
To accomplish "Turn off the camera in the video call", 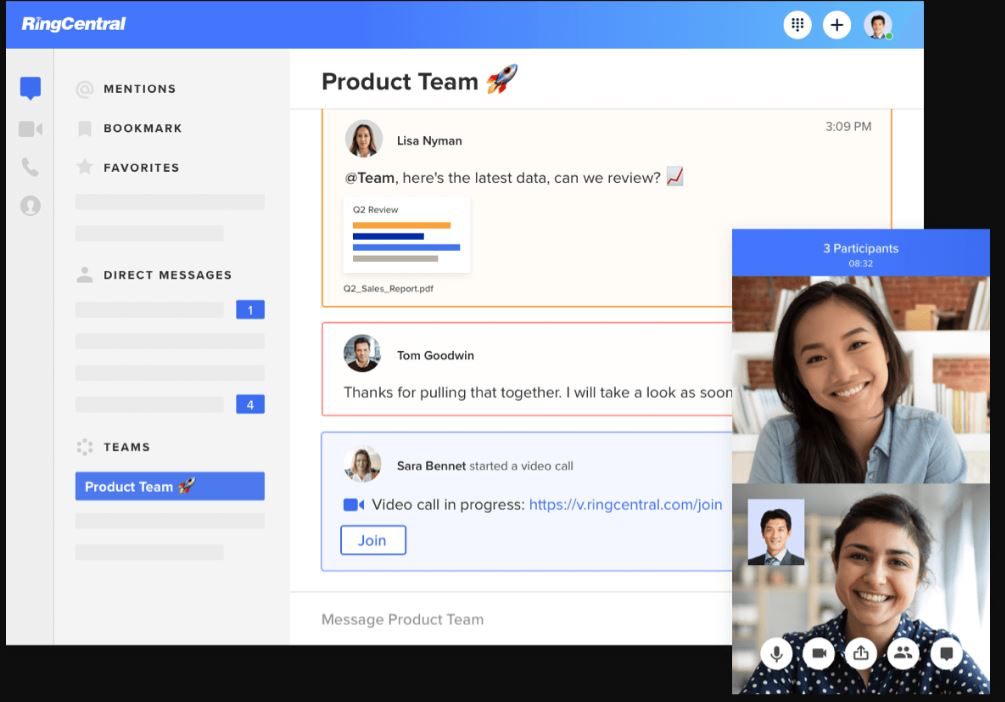I will (819, 653).
